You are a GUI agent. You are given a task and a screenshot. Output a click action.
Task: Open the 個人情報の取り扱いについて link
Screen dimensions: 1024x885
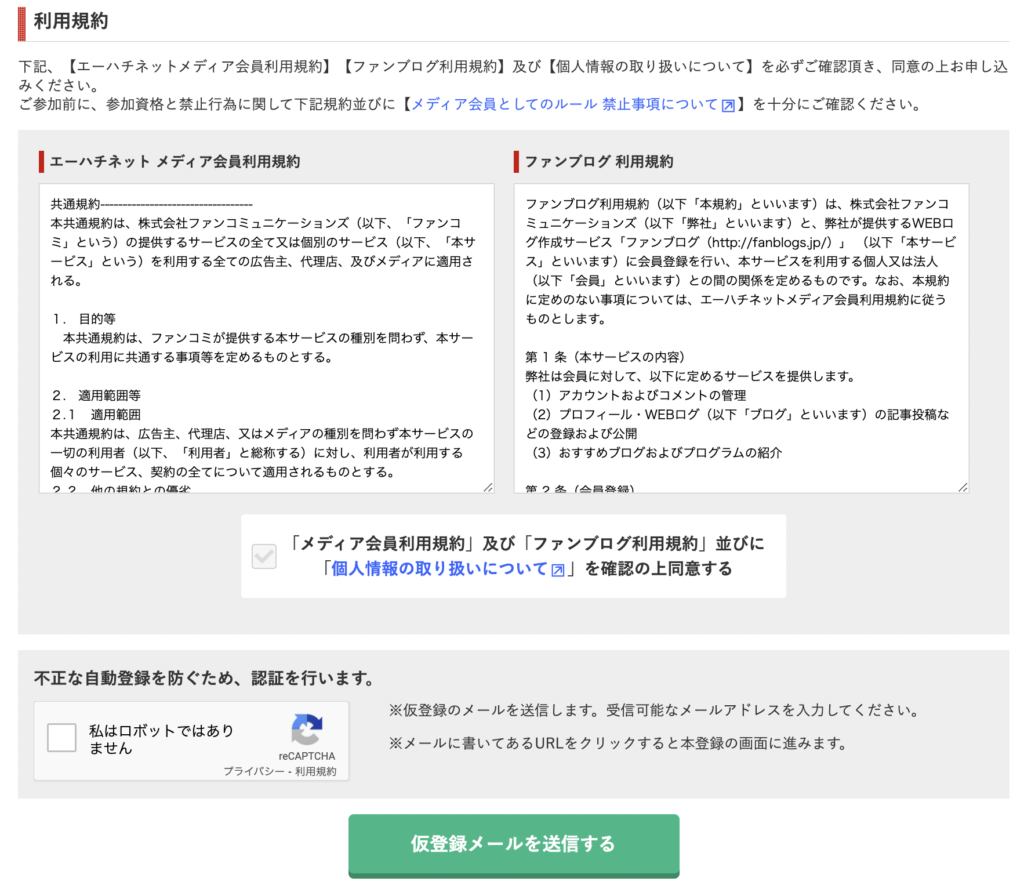[439, 569]
